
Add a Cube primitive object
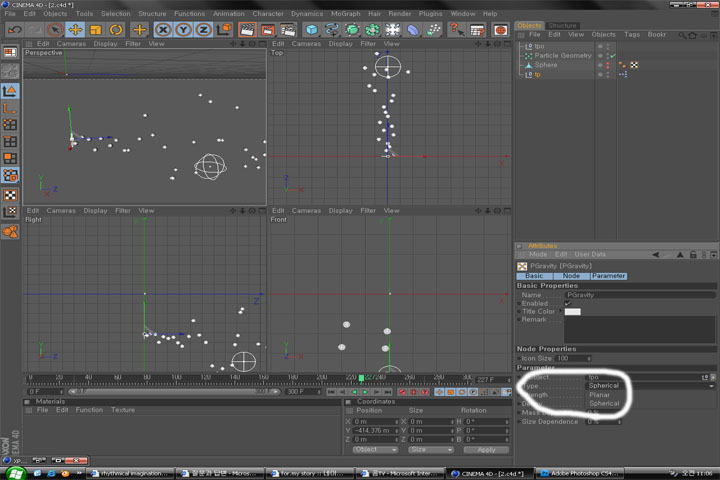click(x=312, y=30)
